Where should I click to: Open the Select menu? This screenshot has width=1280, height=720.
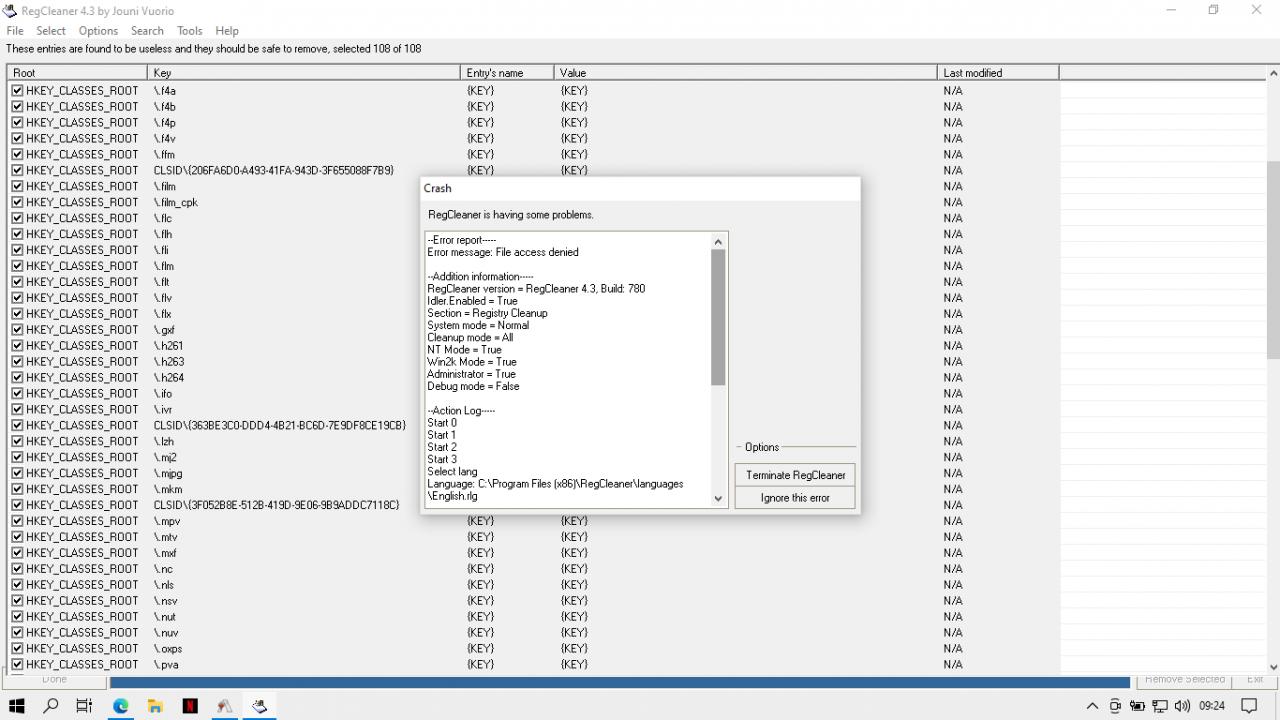pos(51,31)
